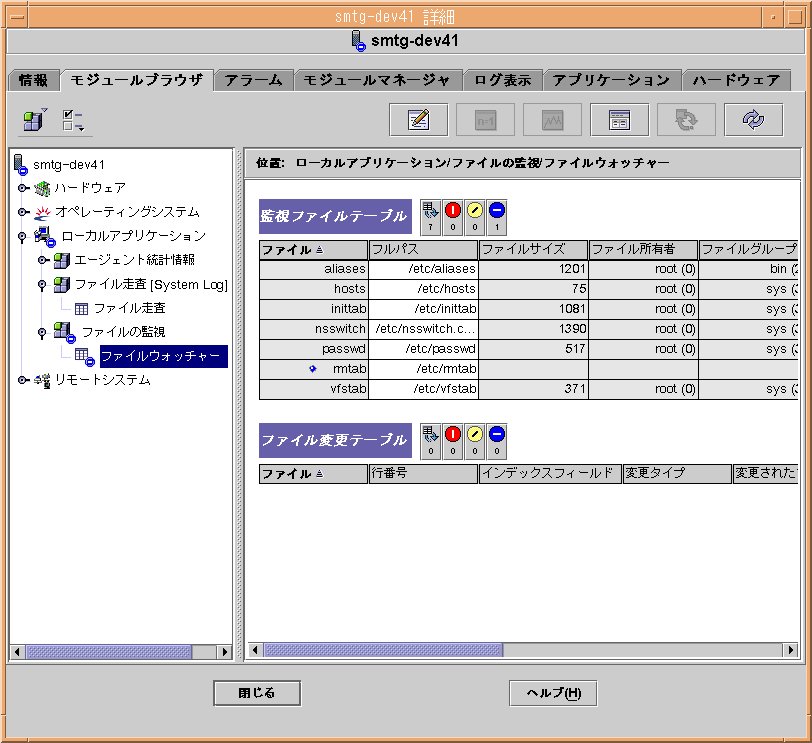
Task: Select the row data toolbar icon
Action: 486,119
